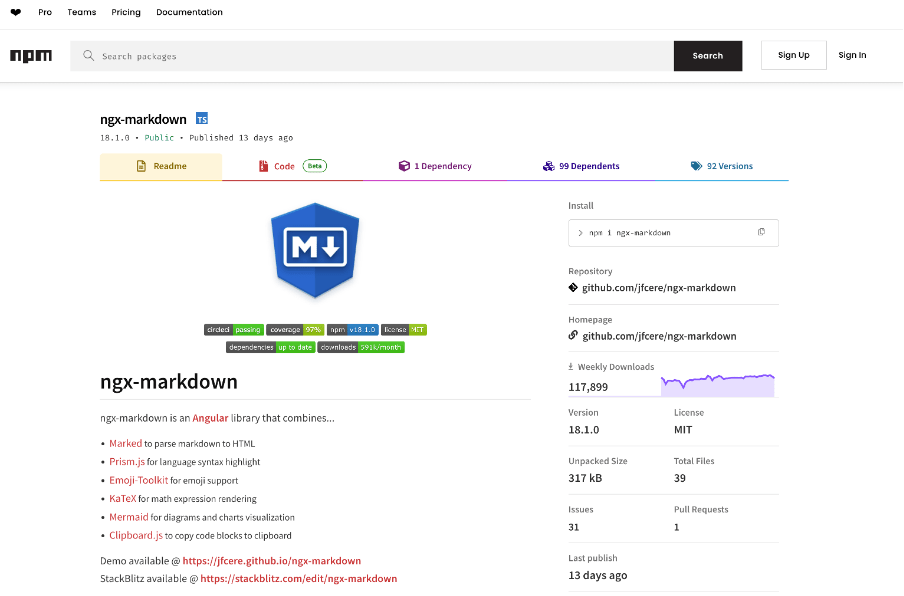Follow the Angular link in the description

[x=210, y=418]
